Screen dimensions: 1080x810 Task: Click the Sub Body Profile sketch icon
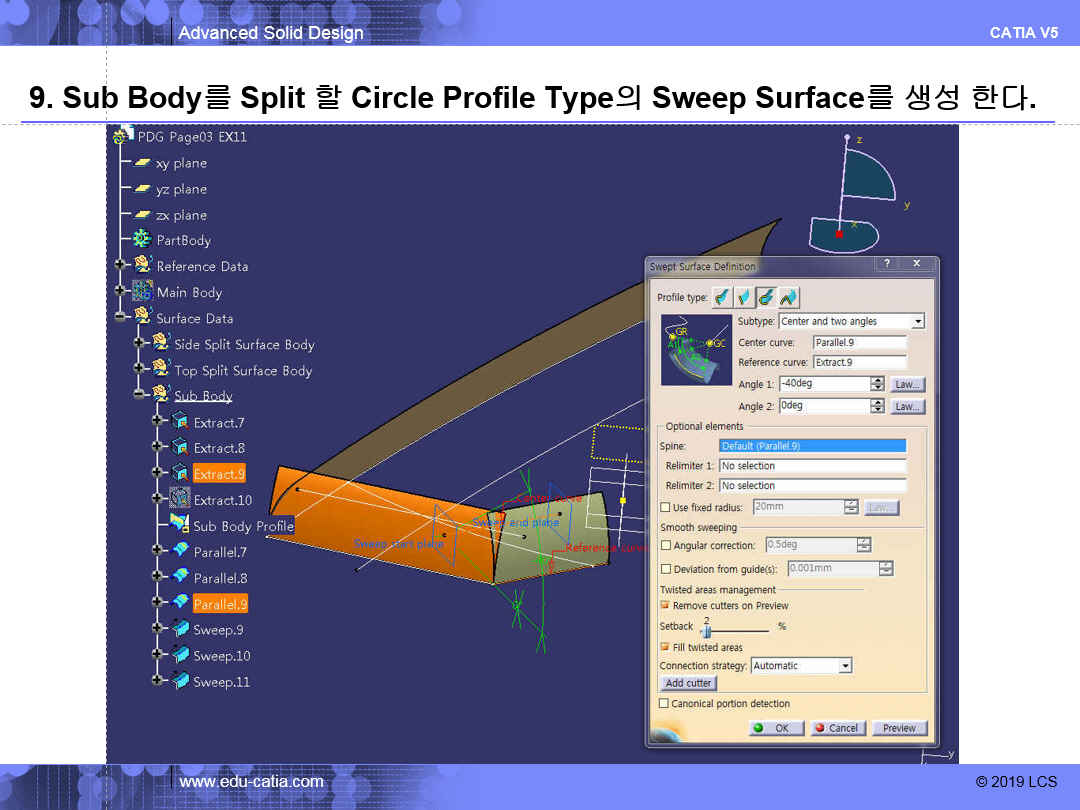pyautogui.click(x=179, y=525)
